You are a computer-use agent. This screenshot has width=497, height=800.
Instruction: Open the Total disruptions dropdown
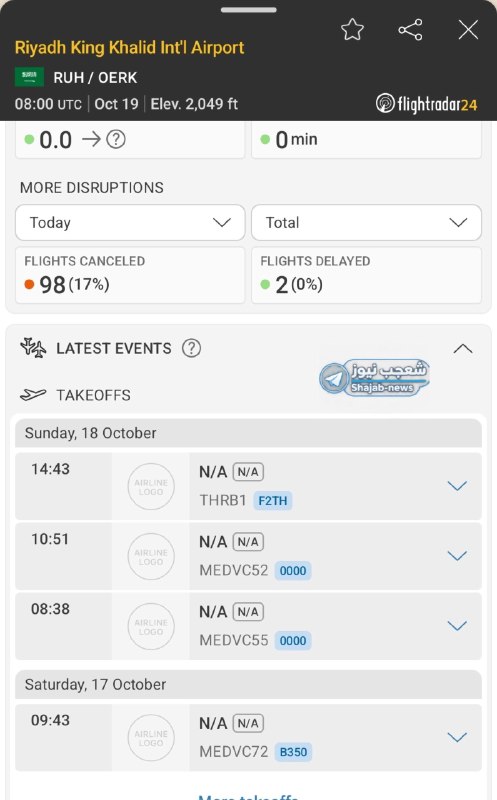coord(366,222)
